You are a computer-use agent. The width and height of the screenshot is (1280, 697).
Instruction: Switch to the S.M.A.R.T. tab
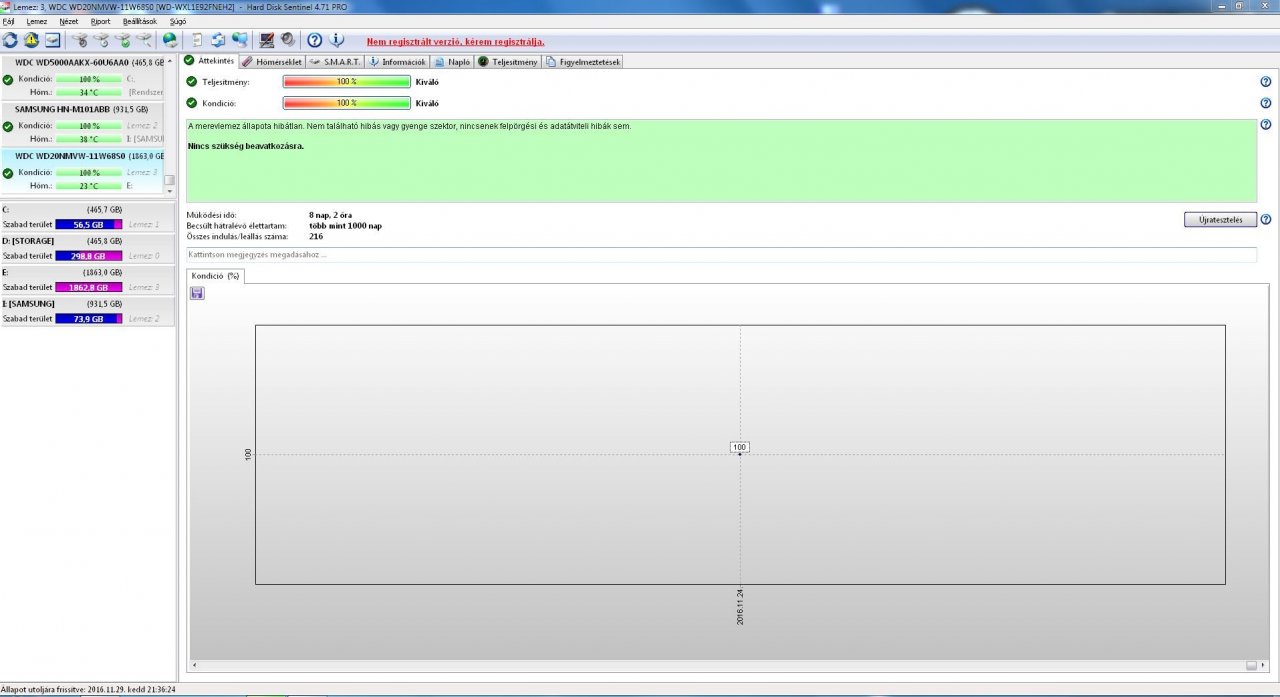pos(335,61)
